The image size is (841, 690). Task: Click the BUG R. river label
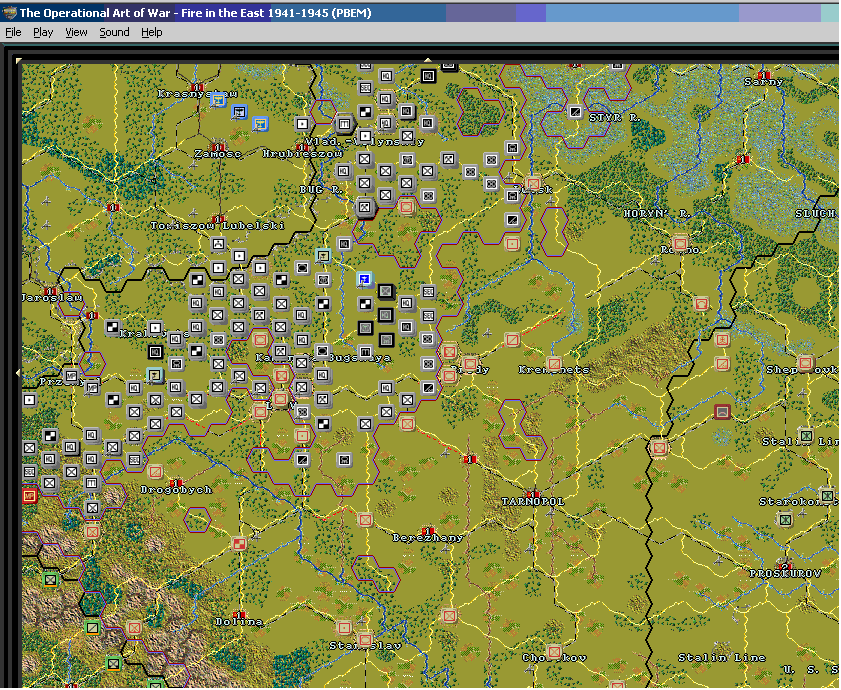pyautogui.click(x=321, y=189)
